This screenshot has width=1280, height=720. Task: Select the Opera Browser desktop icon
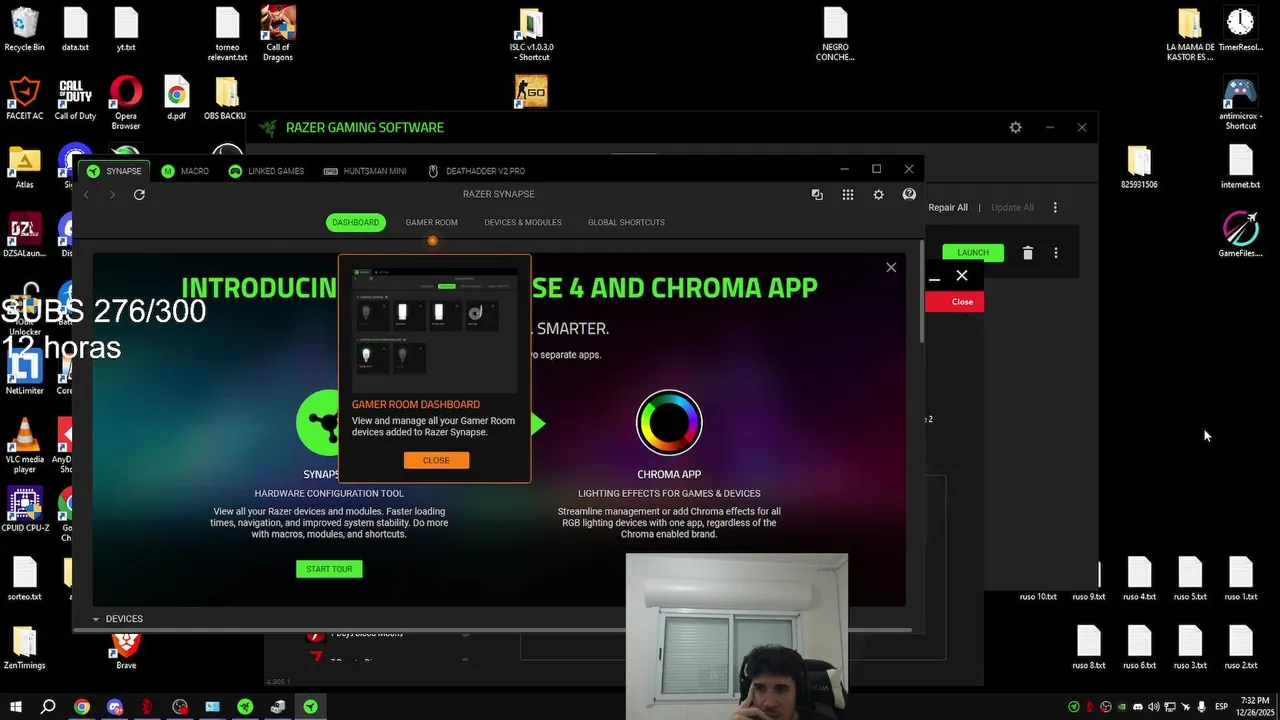pos(126,103)
